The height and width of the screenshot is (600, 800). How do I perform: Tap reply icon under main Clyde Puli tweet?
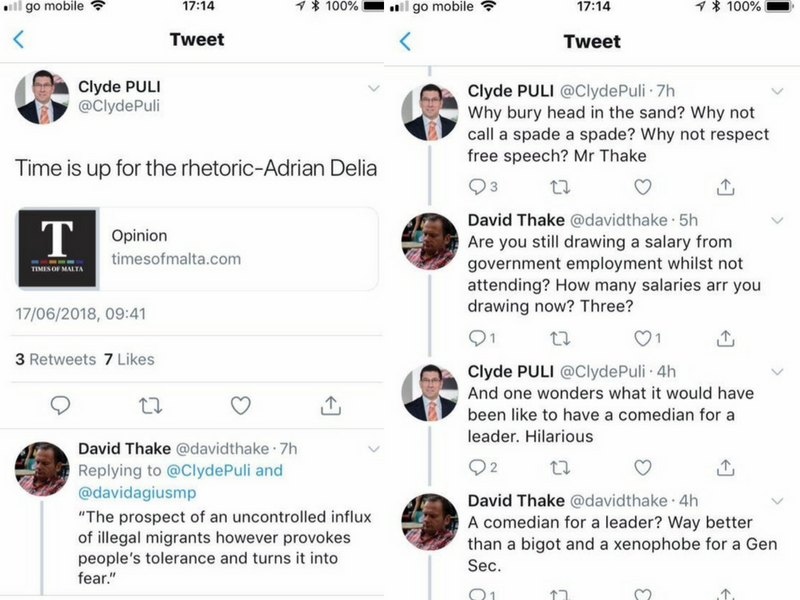[x=60, y=405]
